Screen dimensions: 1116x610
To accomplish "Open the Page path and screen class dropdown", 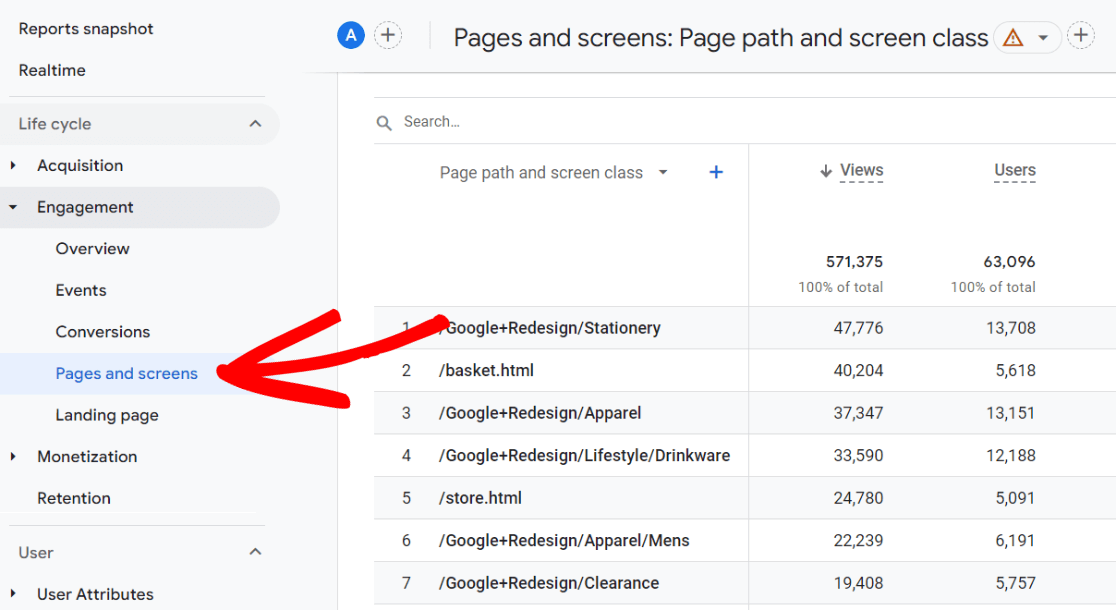I will (663, 172).
